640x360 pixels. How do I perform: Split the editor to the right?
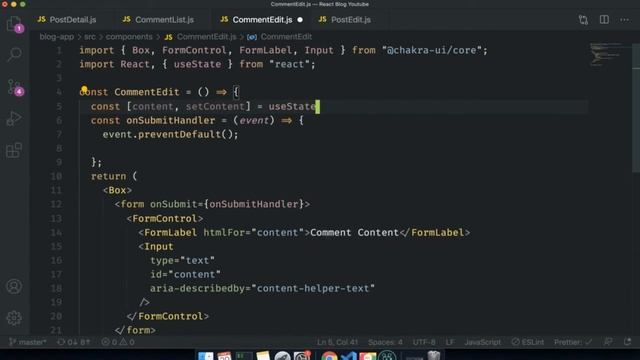(604, 20)
